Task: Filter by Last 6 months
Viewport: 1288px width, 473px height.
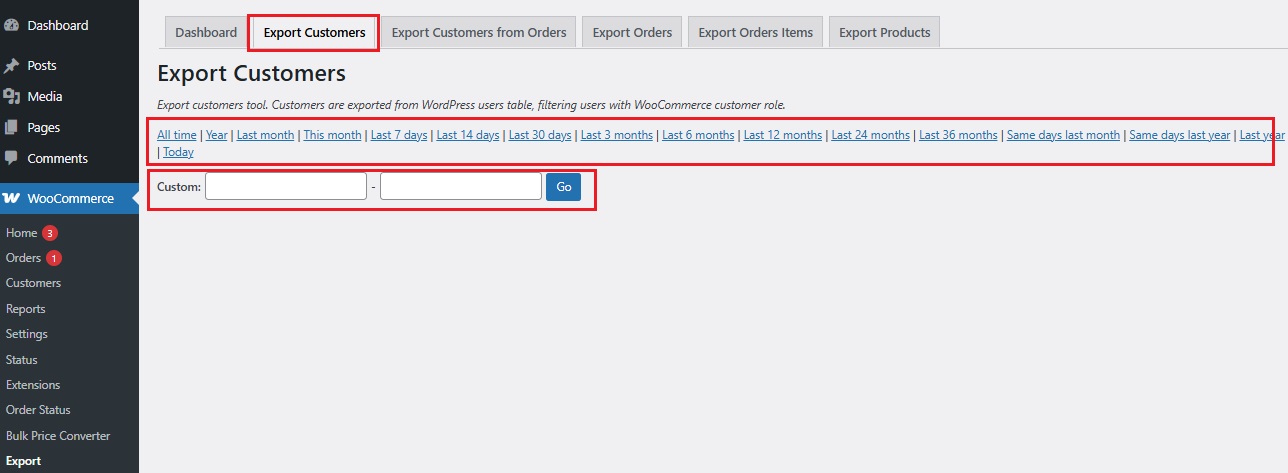Action: coord(698,135)
